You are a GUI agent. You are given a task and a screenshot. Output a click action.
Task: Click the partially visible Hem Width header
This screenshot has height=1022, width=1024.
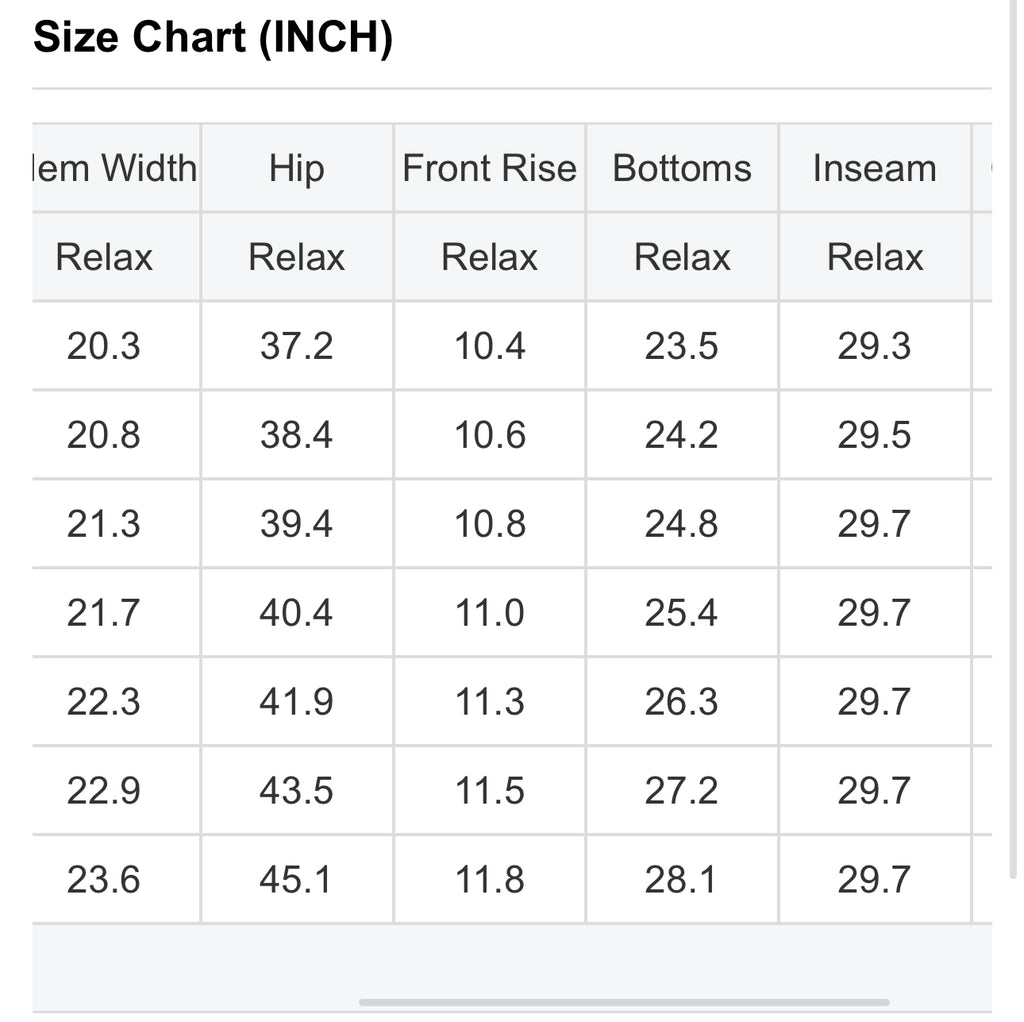pos(115,168)
